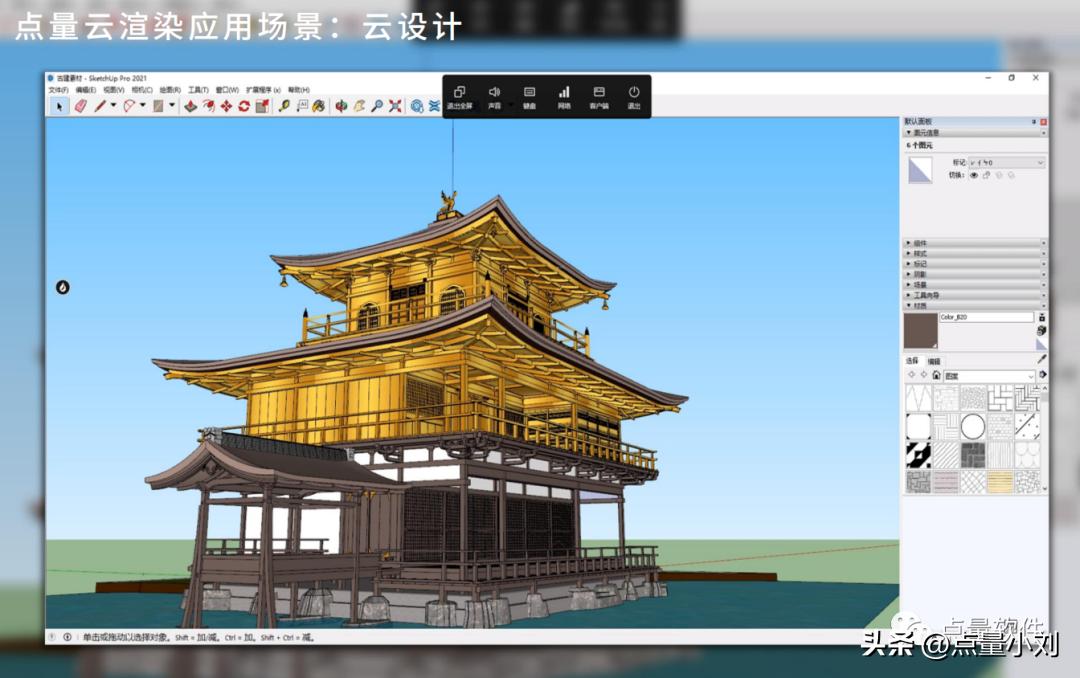Click the materials list scrollbar down arrow
This screenshot has height=678, width=1080.
coord(1045,489)
